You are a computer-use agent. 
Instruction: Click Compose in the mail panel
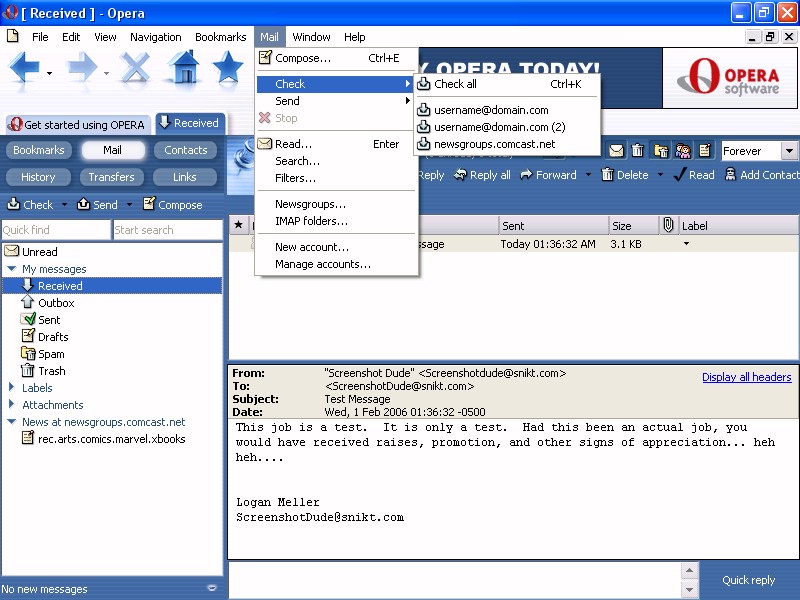(x=172, y=205)
